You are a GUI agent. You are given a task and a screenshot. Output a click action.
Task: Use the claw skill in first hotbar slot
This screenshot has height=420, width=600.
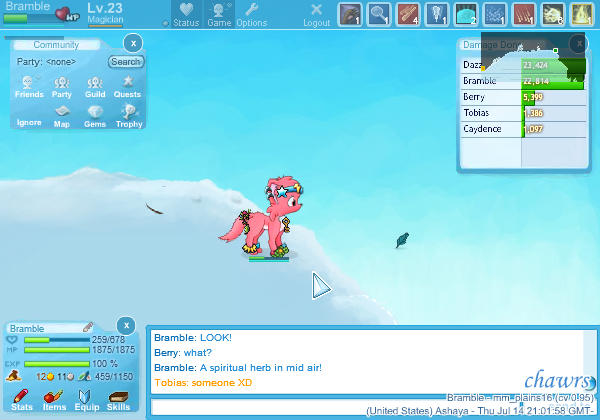pyautogui.click(x=350, y=15)
